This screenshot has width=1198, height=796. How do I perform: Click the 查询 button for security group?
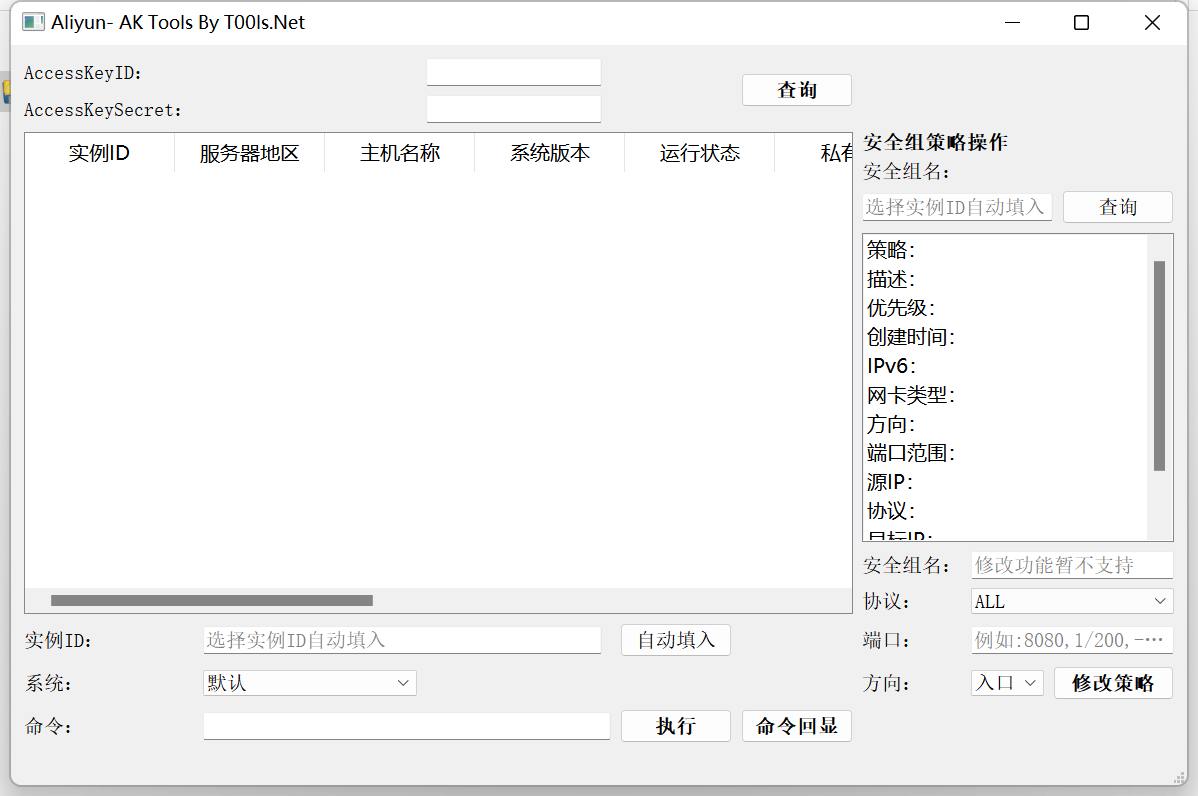pyautogui.click(x=1118, y=207)
